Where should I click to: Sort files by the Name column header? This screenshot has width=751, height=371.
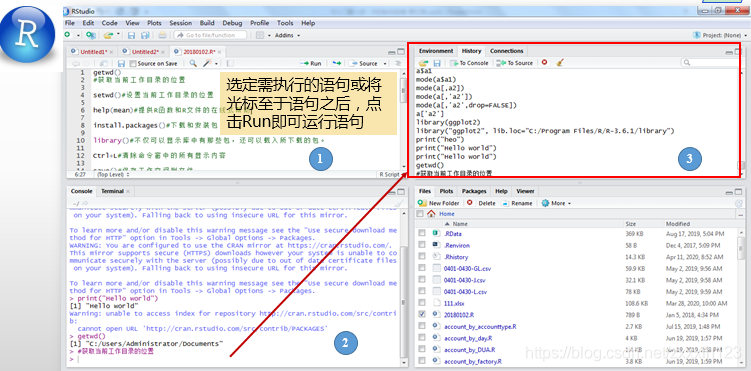[x=460, y=224]
